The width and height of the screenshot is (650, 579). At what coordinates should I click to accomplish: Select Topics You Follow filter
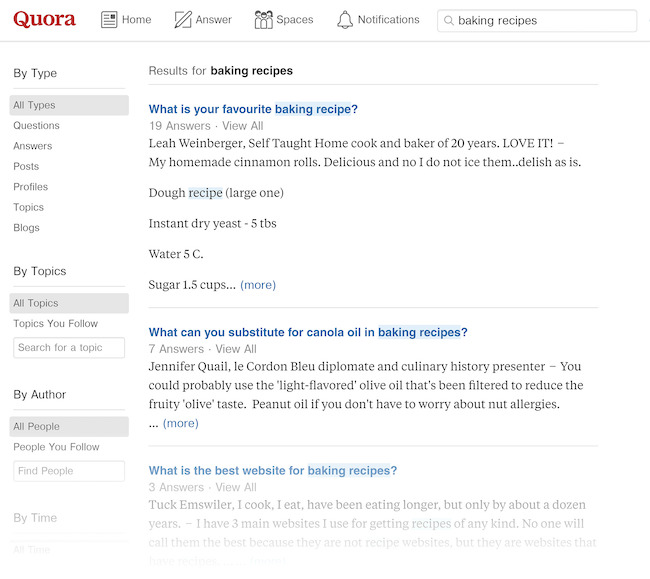pyautogui.click(x=56, y=324)
